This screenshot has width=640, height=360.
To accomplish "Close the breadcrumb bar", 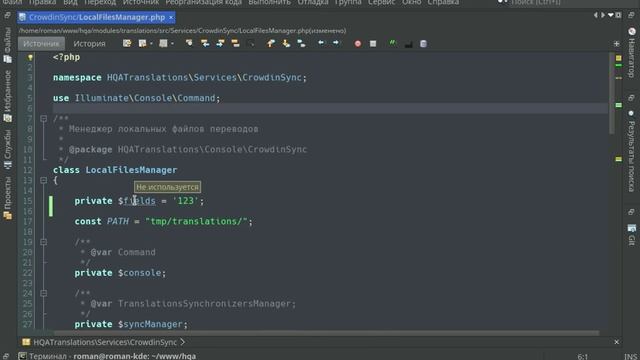I will point(616,342).
